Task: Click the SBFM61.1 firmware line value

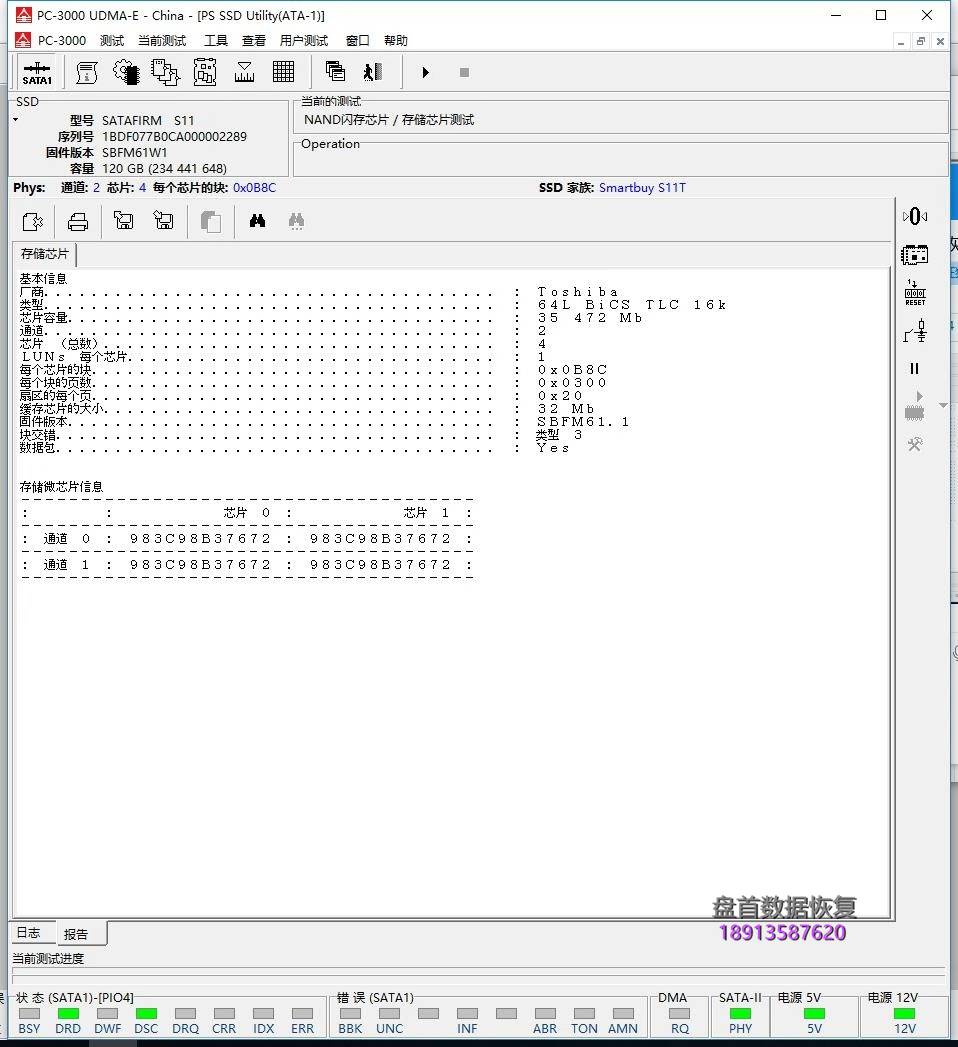Action: coord(583,422)
